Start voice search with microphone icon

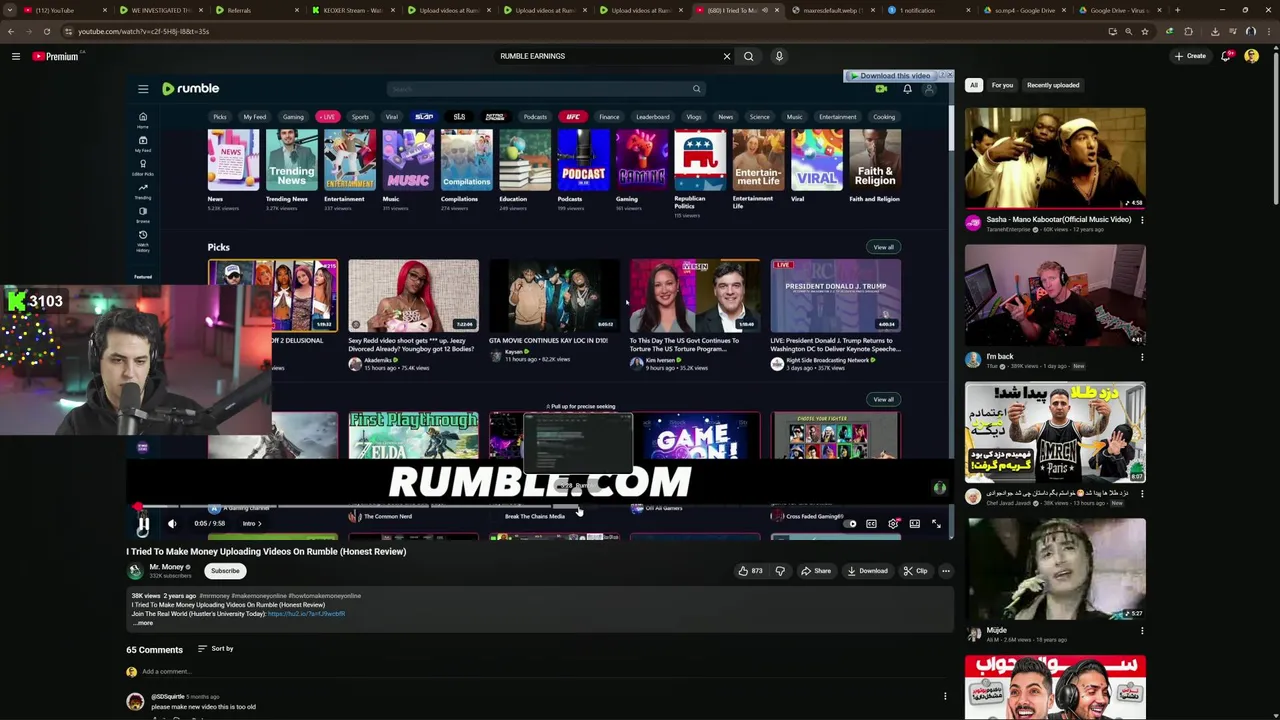pos(779,56)
